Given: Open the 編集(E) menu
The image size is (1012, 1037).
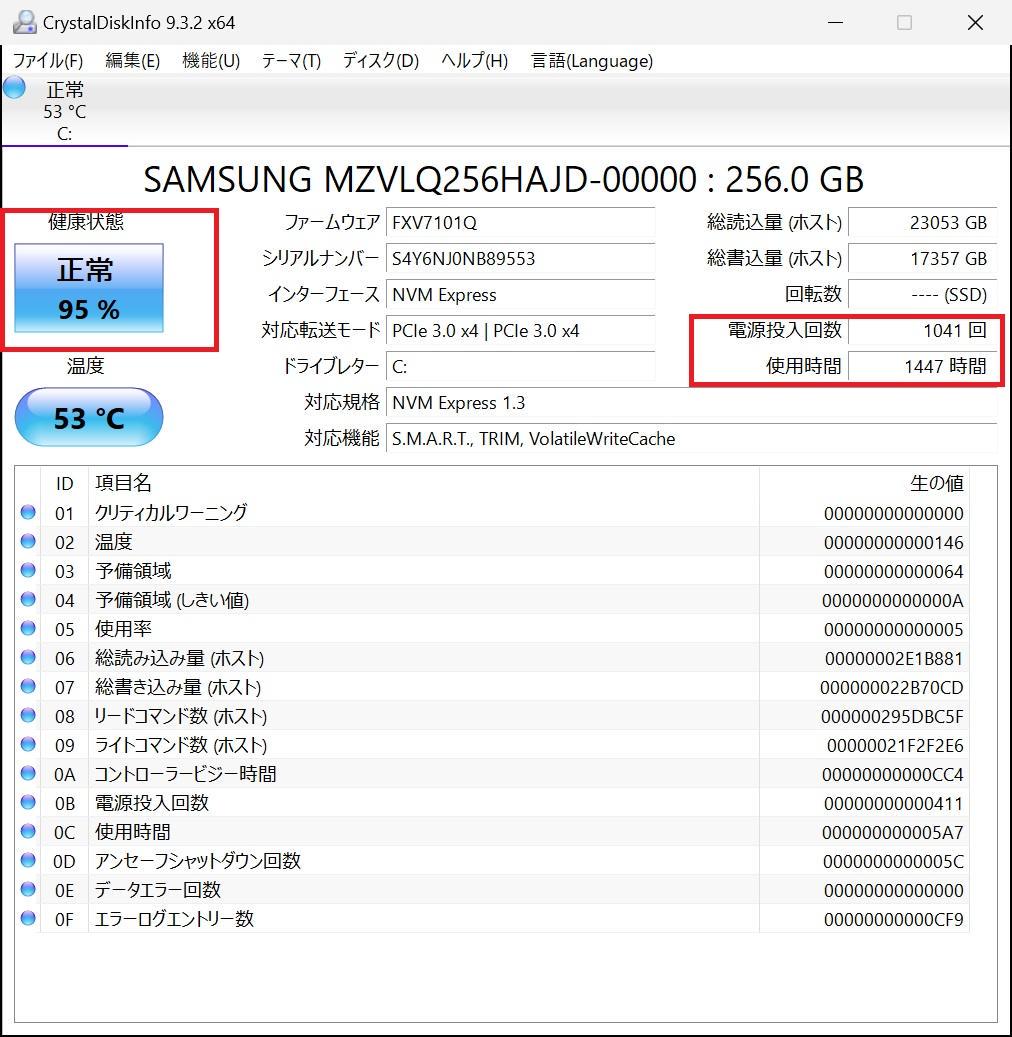Looking at the screenshot, I should point(132,61).
